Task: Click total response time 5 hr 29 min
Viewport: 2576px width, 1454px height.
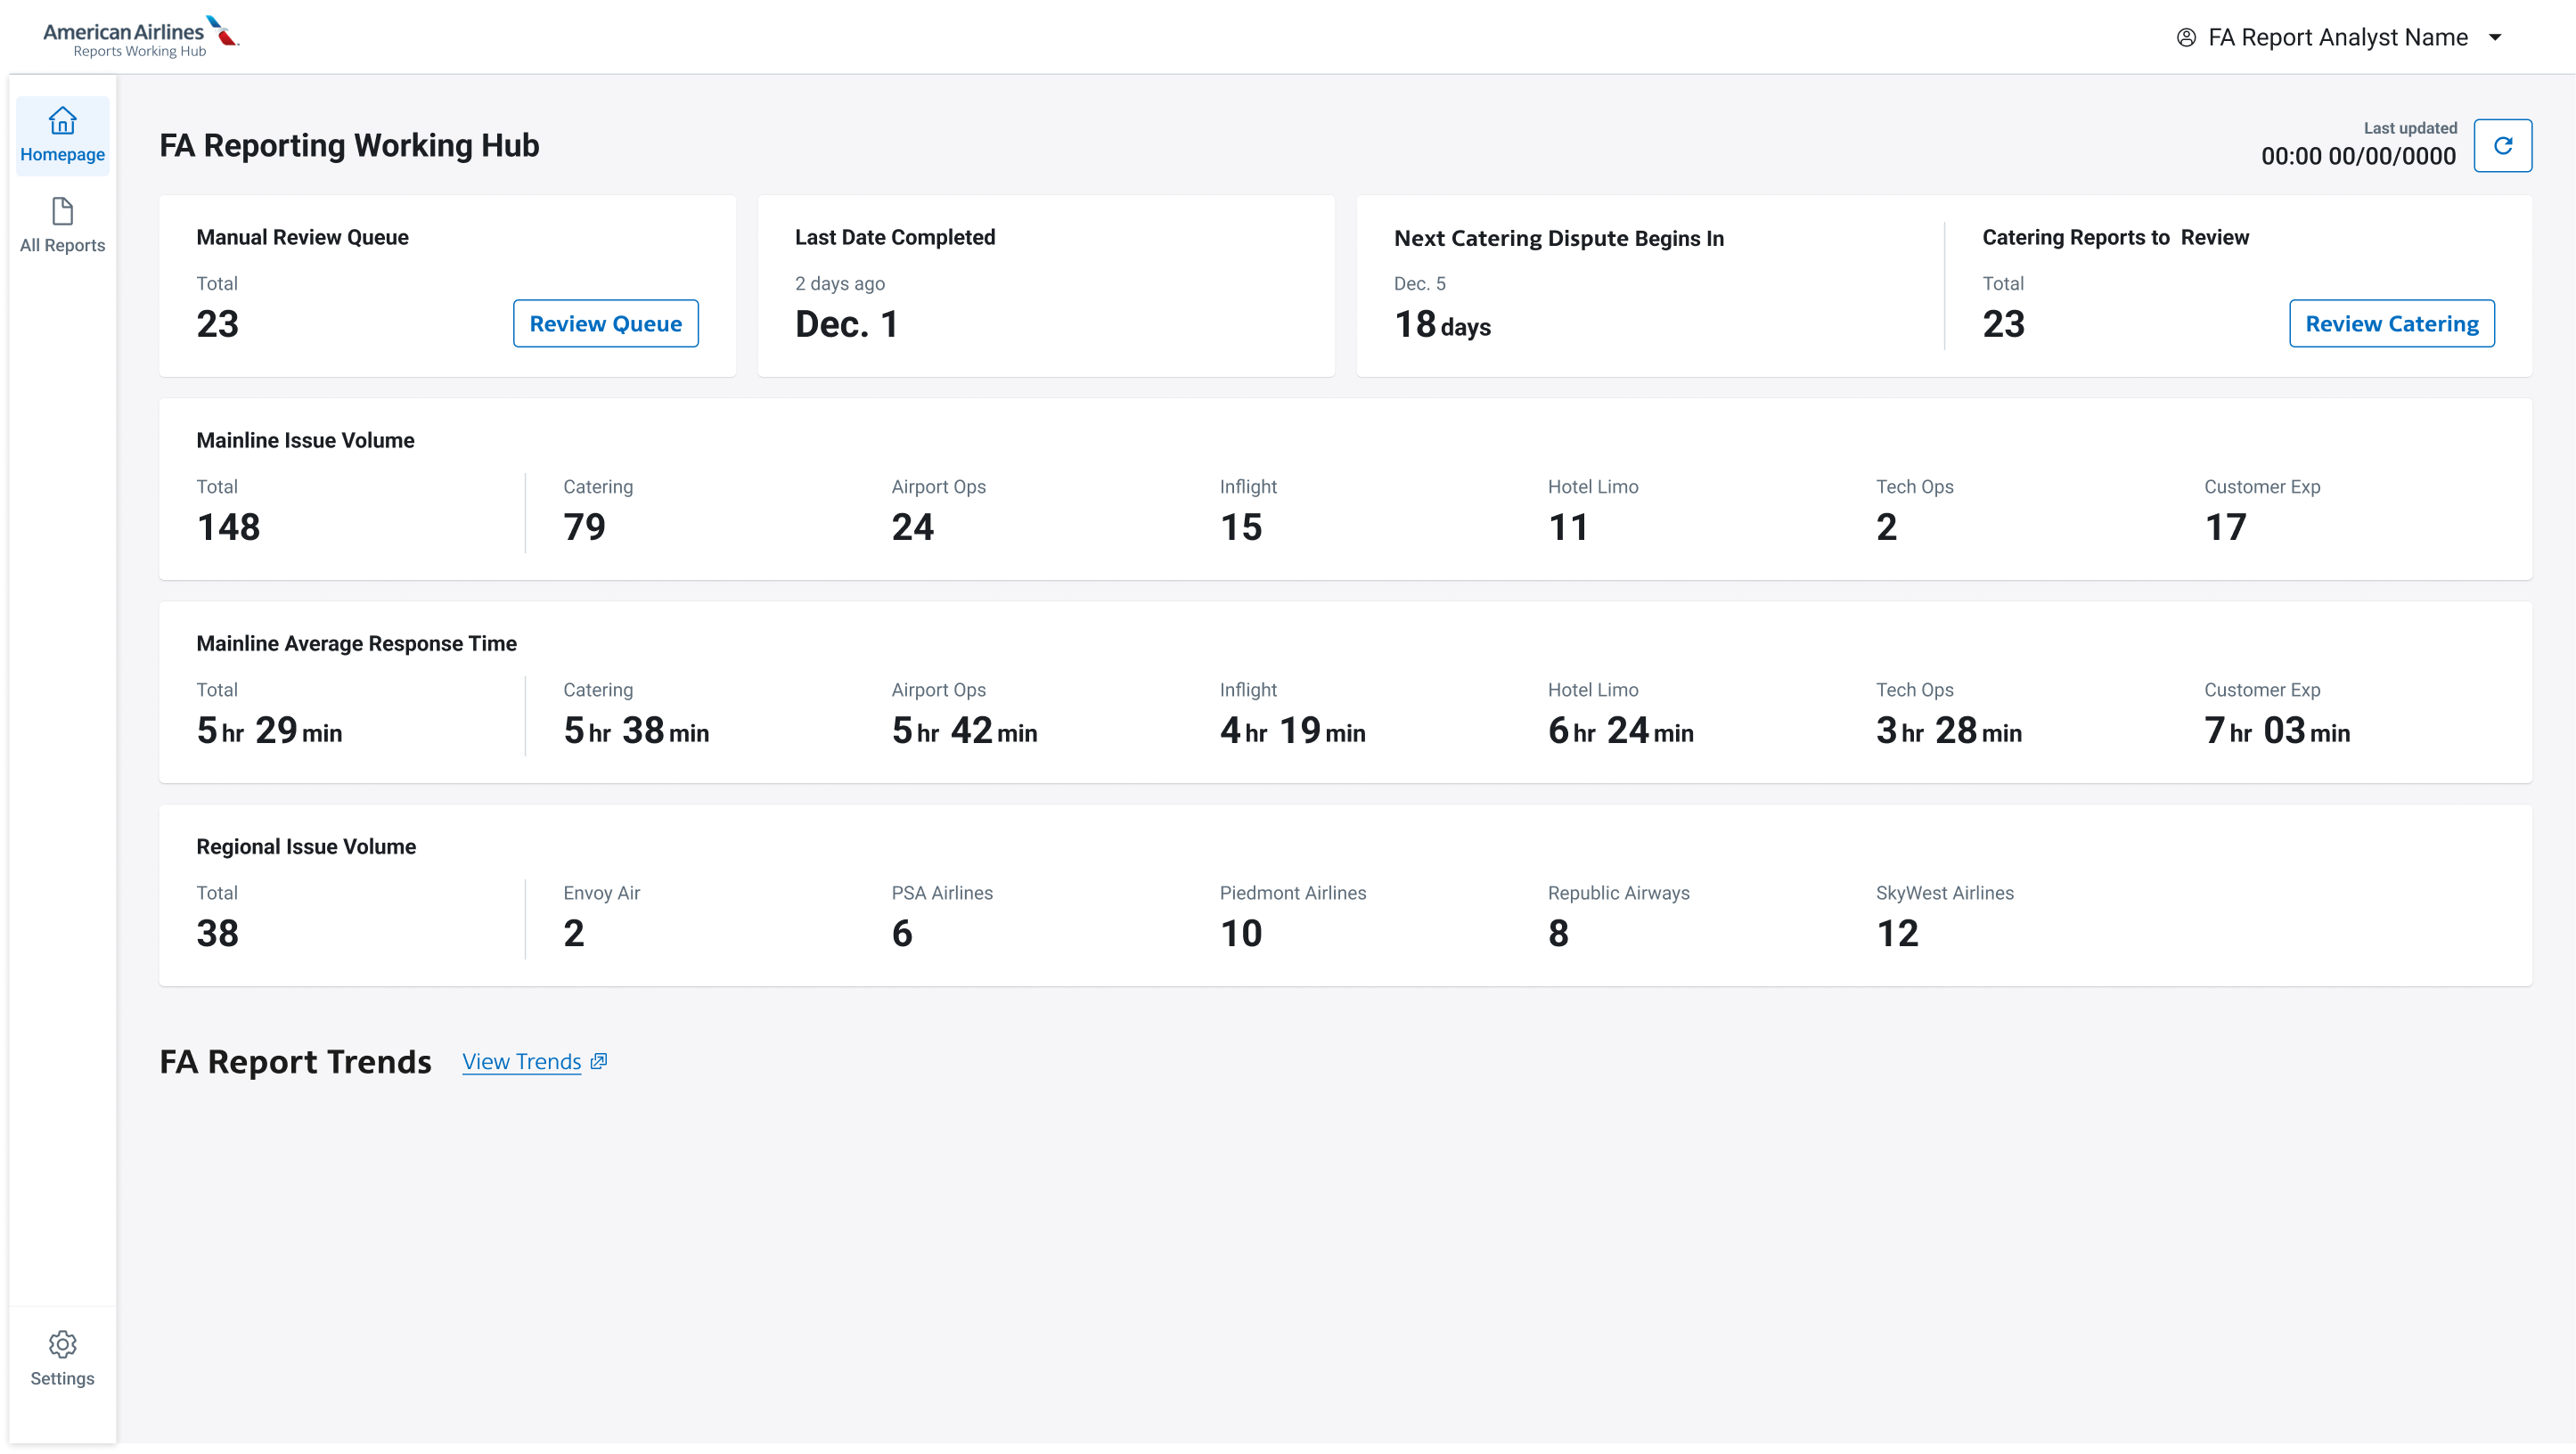Action: coord(269,731)
